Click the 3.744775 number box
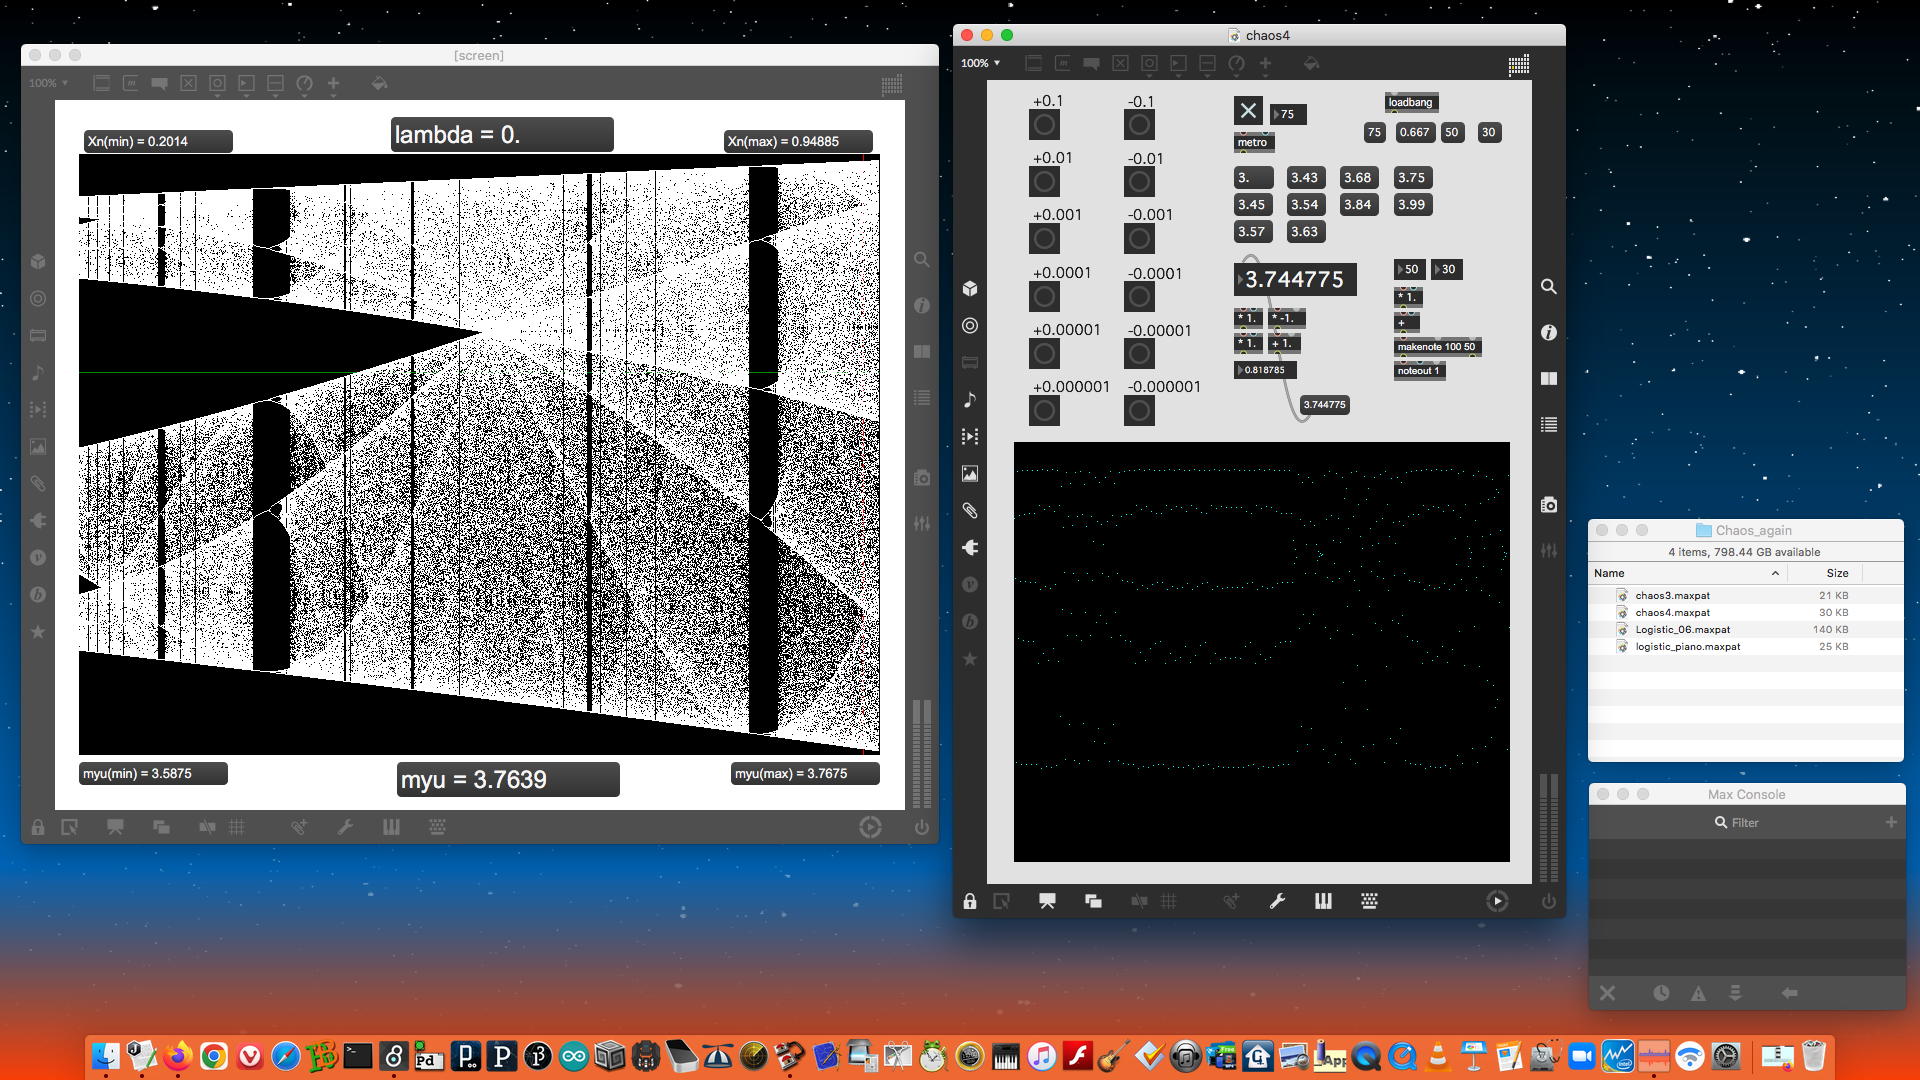Image resolution: width=1920 pixels, height=1080 pixels. click(1295, 279)
